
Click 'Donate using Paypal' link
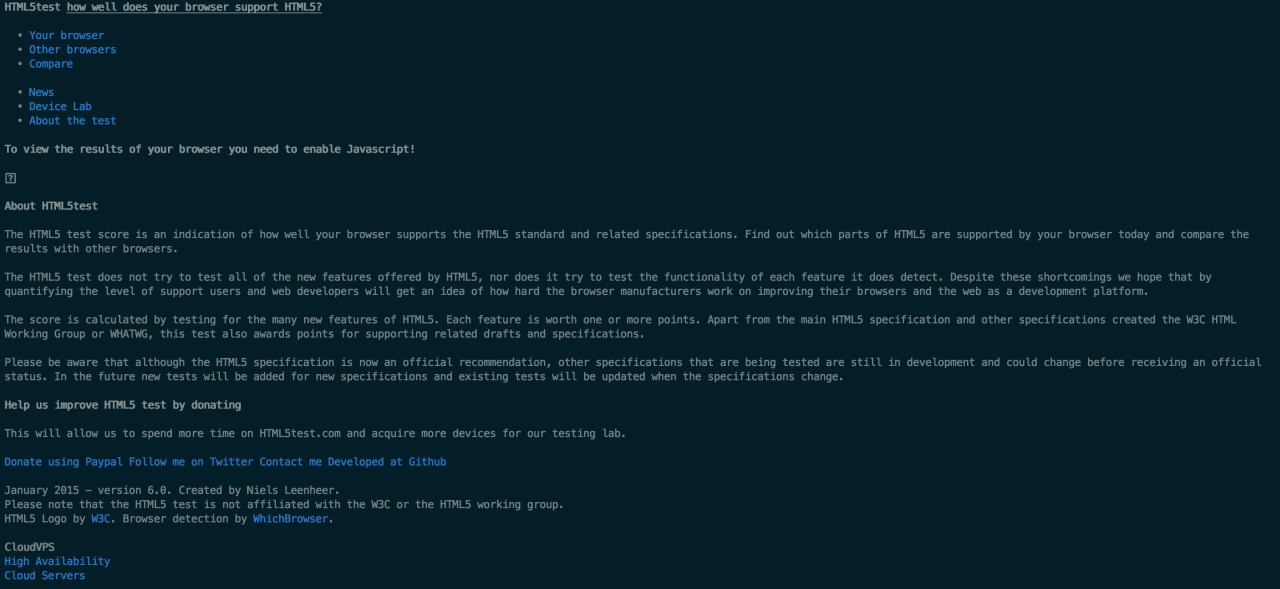tap(63, 462)
